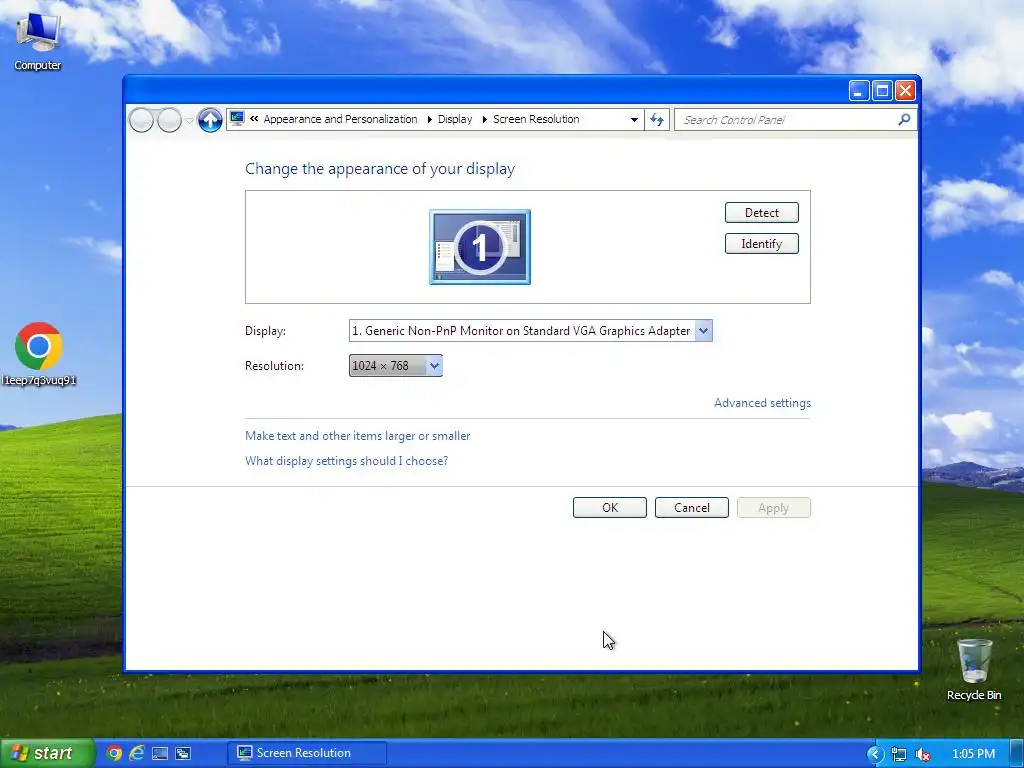Expand arrow before Display breadcrumb
Screen dimensions: 1024x768
[x=429, y=120]
